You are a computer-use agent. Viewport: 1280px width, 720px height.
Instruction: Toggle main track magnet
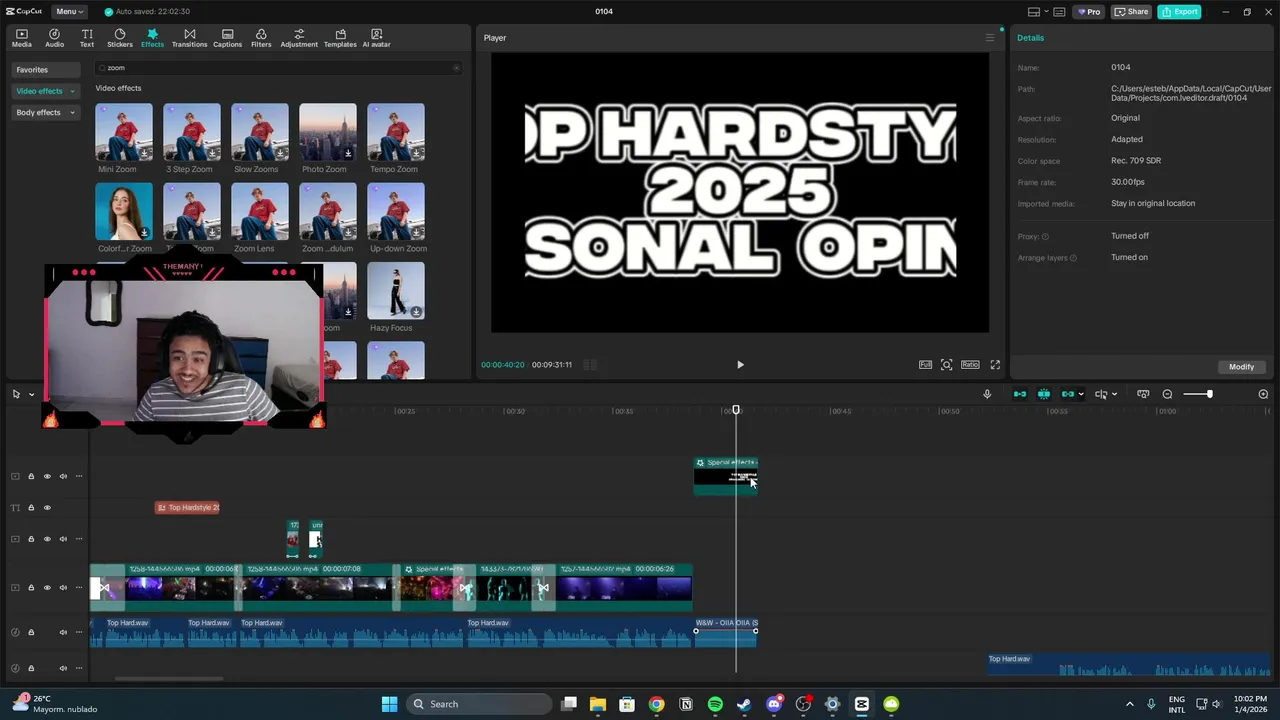[x=1020, y=394]
